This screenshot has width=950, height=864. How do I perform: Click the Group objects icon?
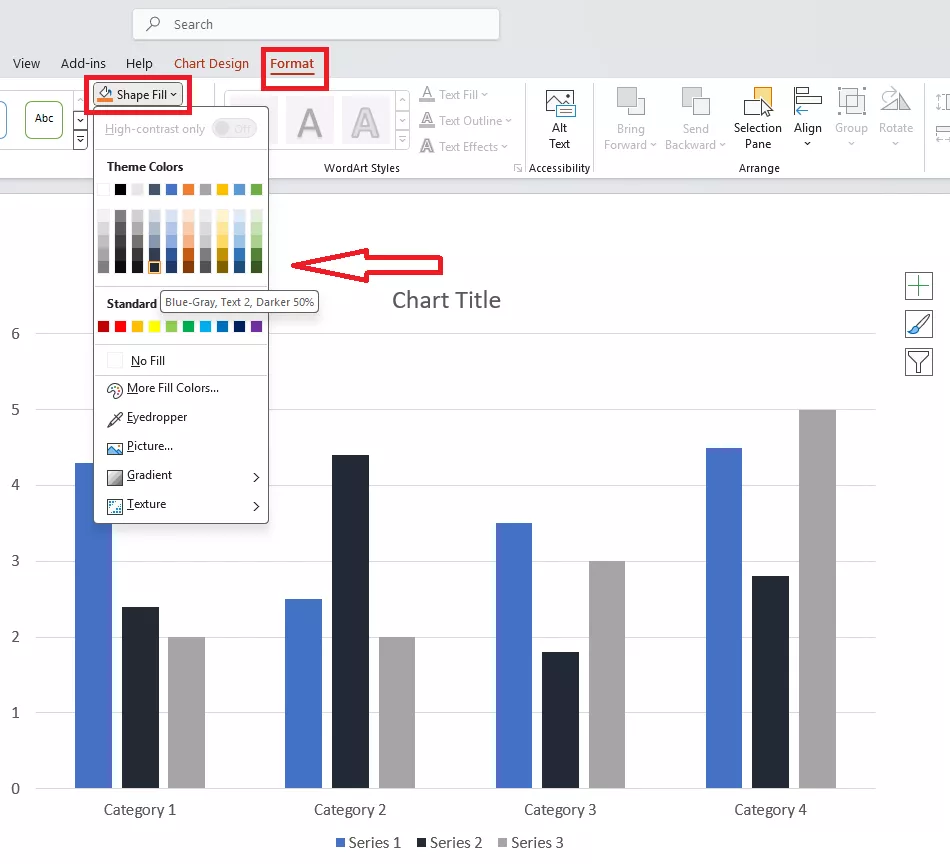tap(851, 101)
